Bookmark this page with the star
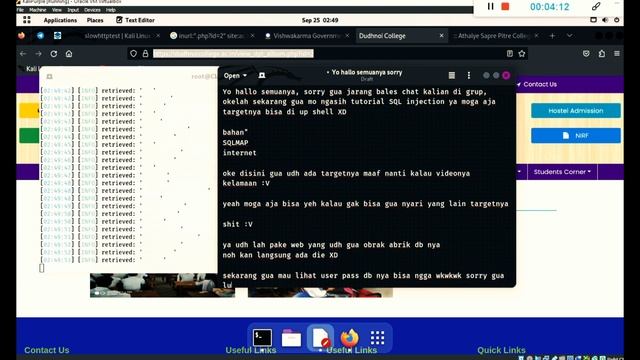The image size is (640, 360). click(x=522, y=53)
